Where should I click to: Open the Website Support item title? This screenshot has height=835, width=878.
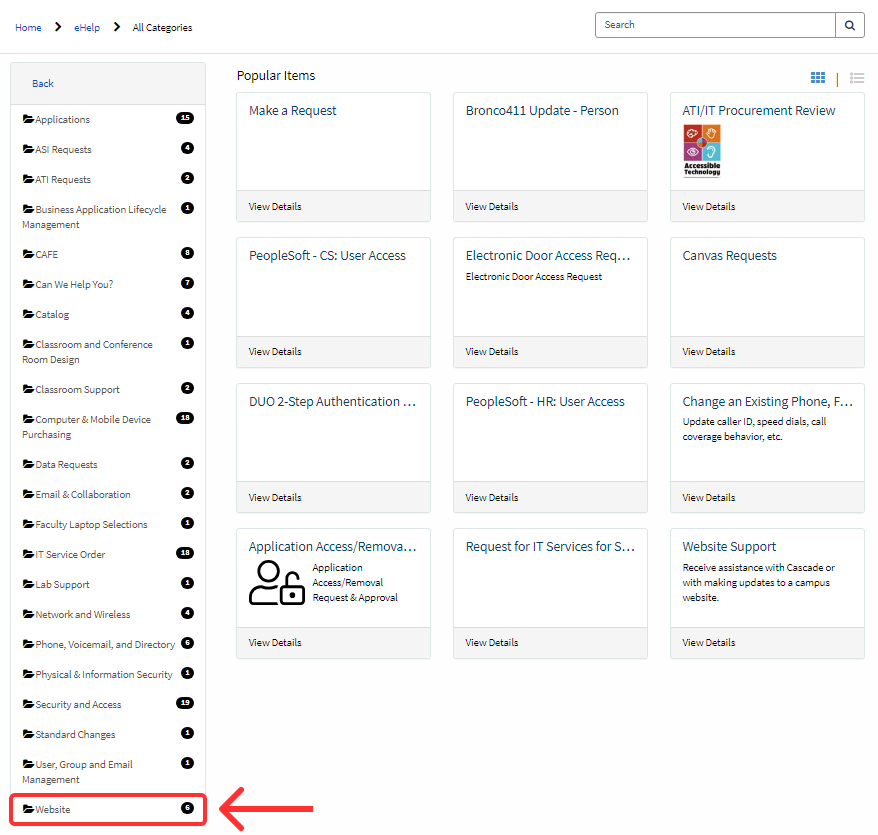729,547
